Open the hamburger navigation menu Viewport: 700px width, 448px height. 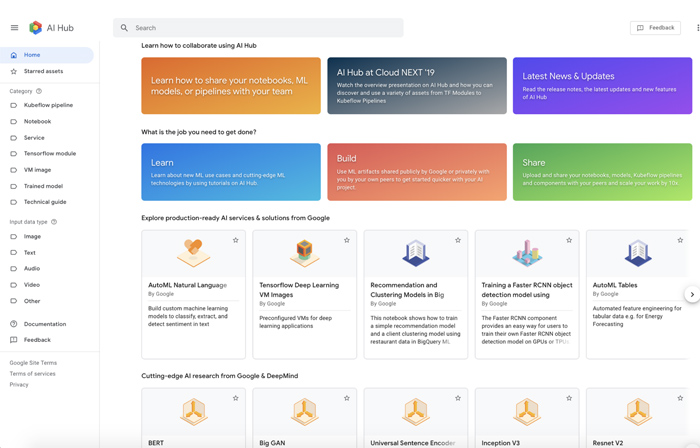(14, 28)
